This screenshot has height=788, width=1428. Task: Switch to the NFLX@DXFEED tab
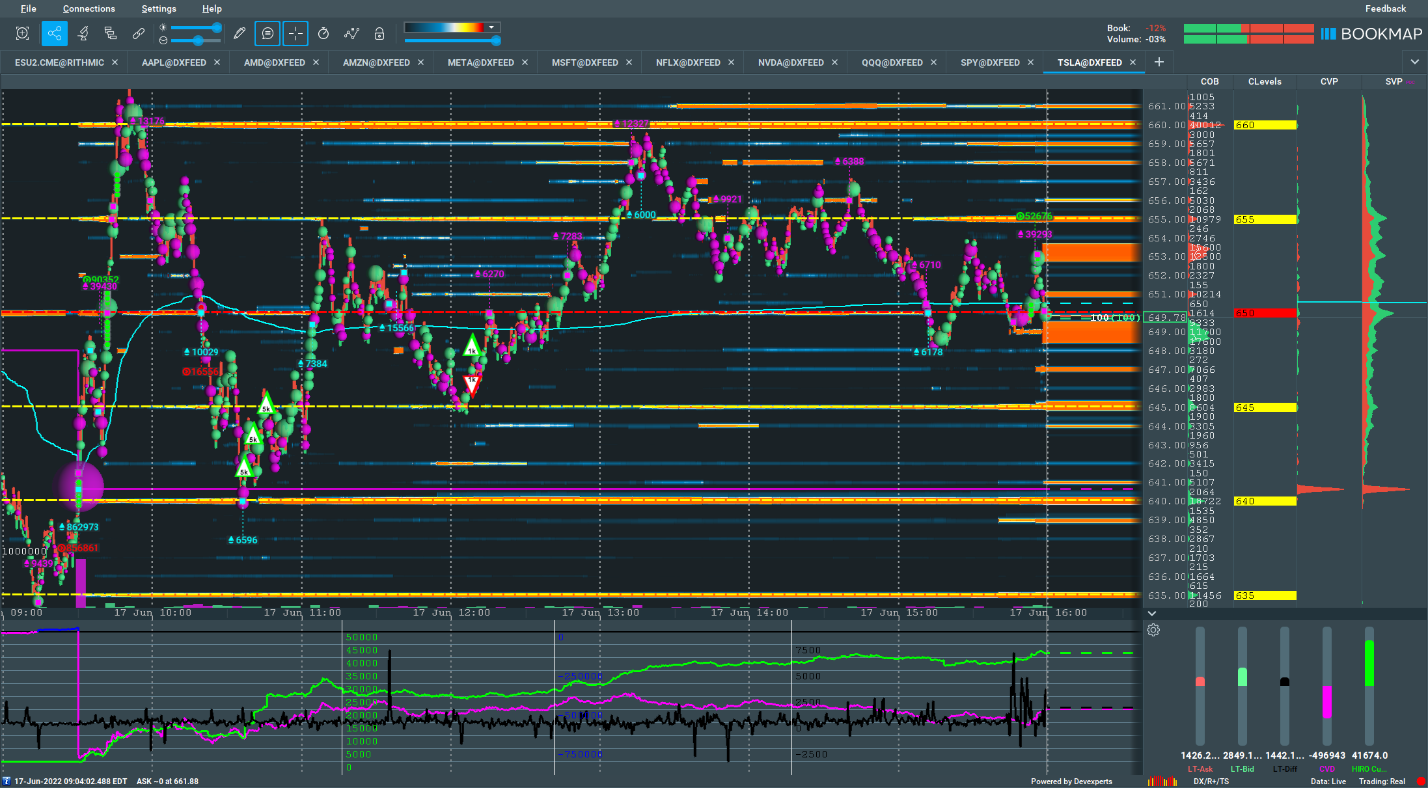click(688, 62)
